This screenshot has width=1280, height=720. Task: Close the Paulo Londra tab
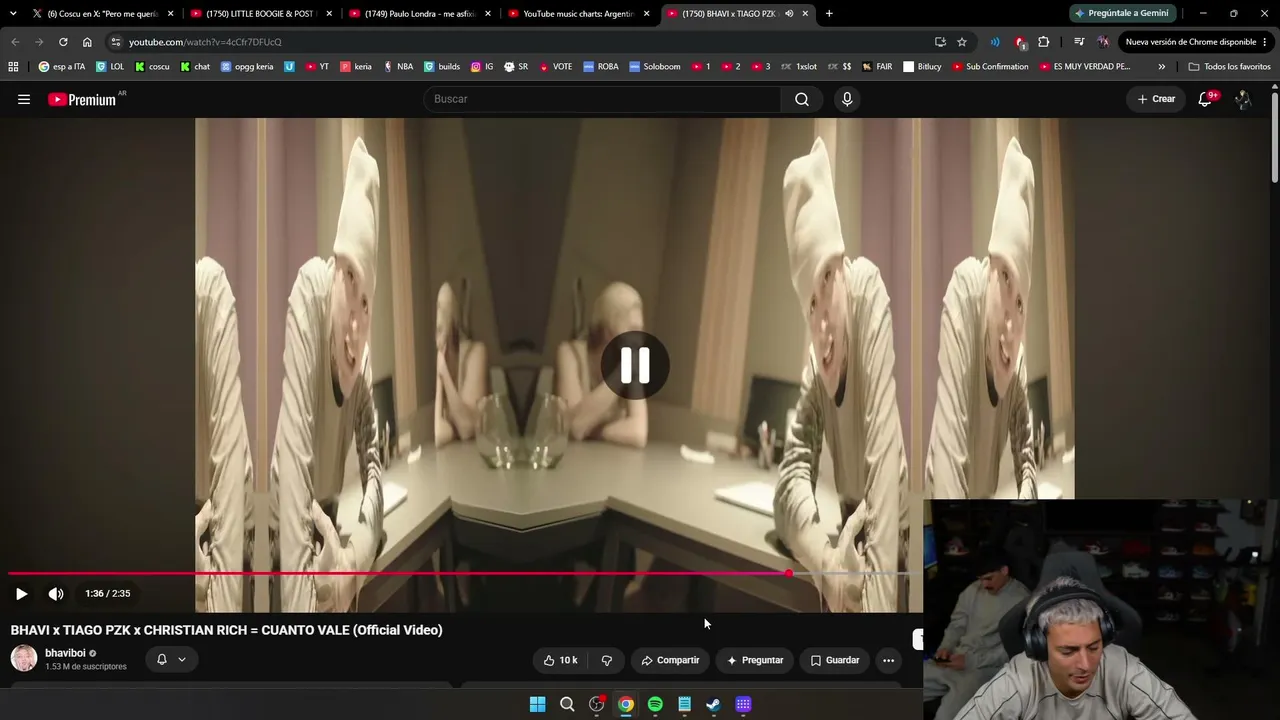[488, 13]
